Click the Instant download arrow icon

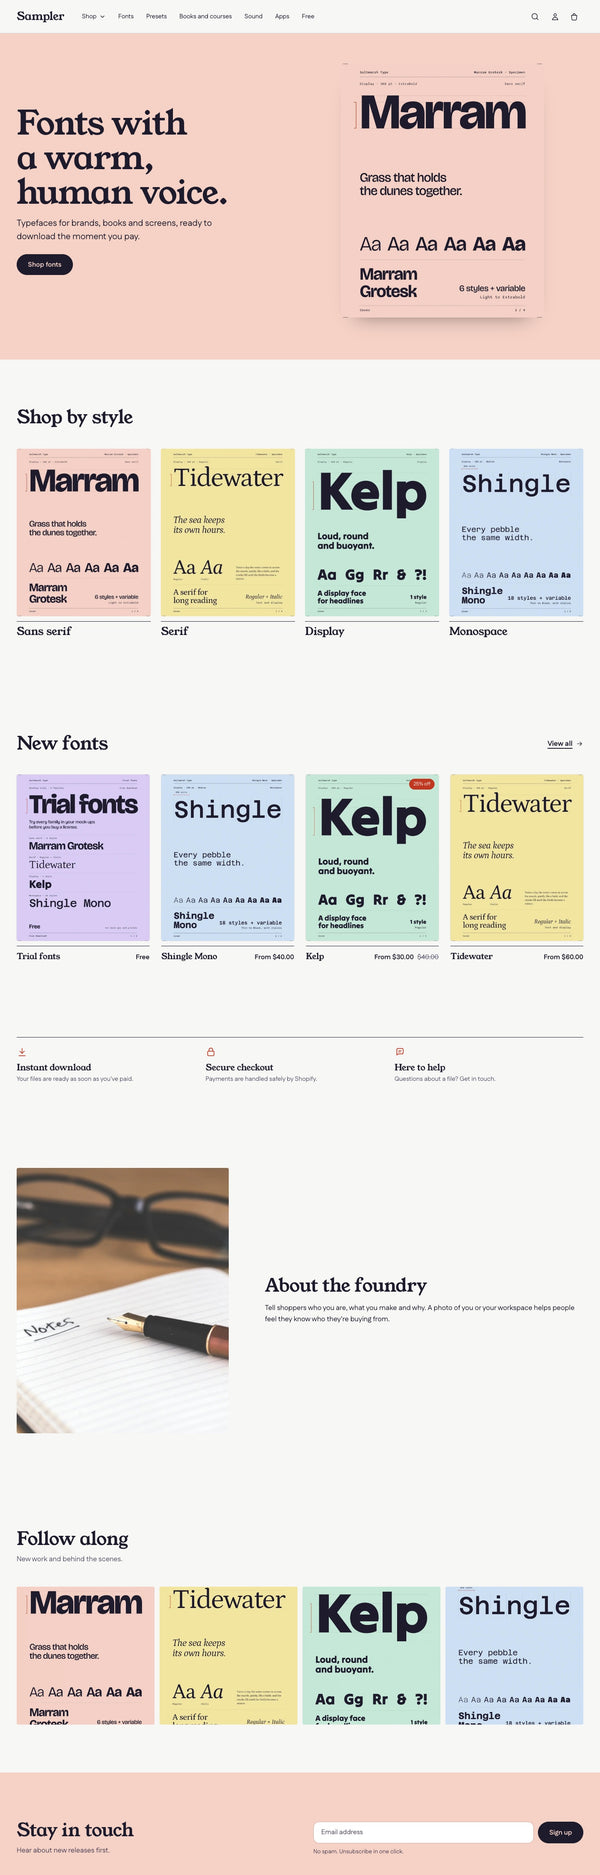point(22,1052)
